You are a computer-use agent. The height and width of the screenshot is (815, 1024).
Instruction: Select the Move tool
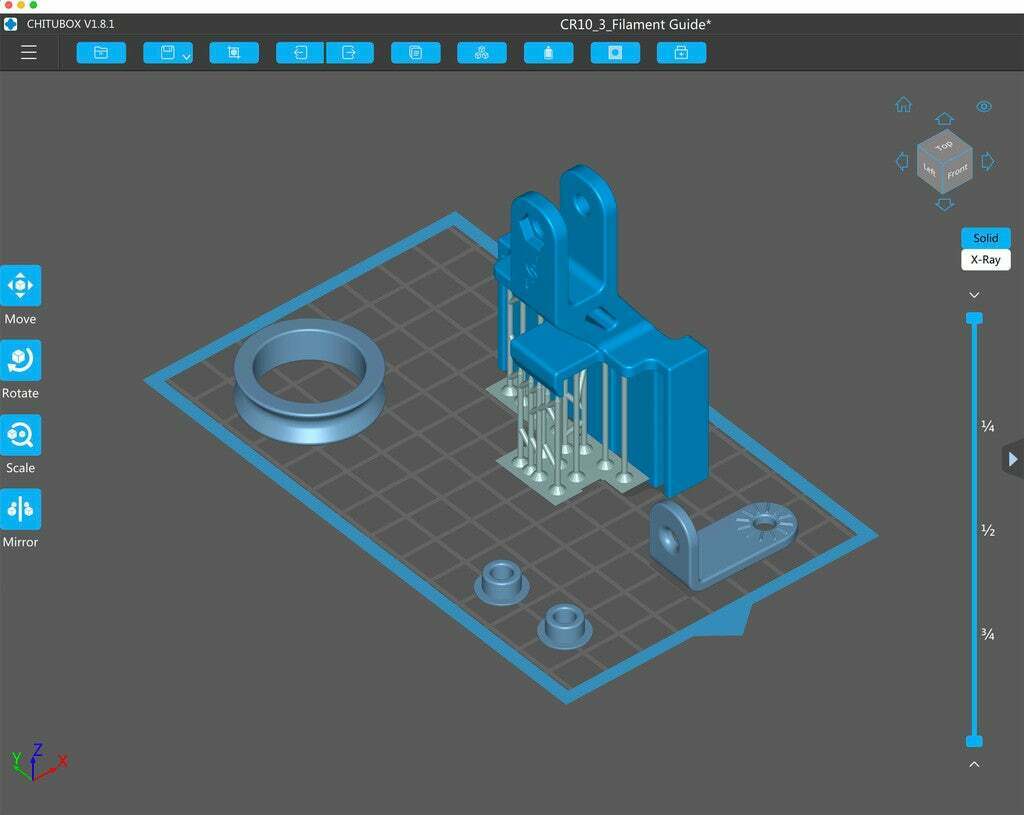[20, 285]
